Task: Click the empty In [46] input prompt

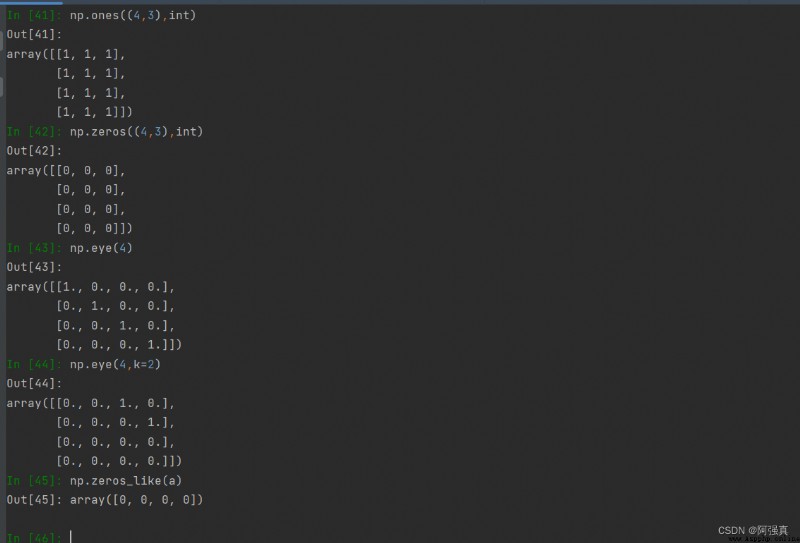Action: coord(34,538)
